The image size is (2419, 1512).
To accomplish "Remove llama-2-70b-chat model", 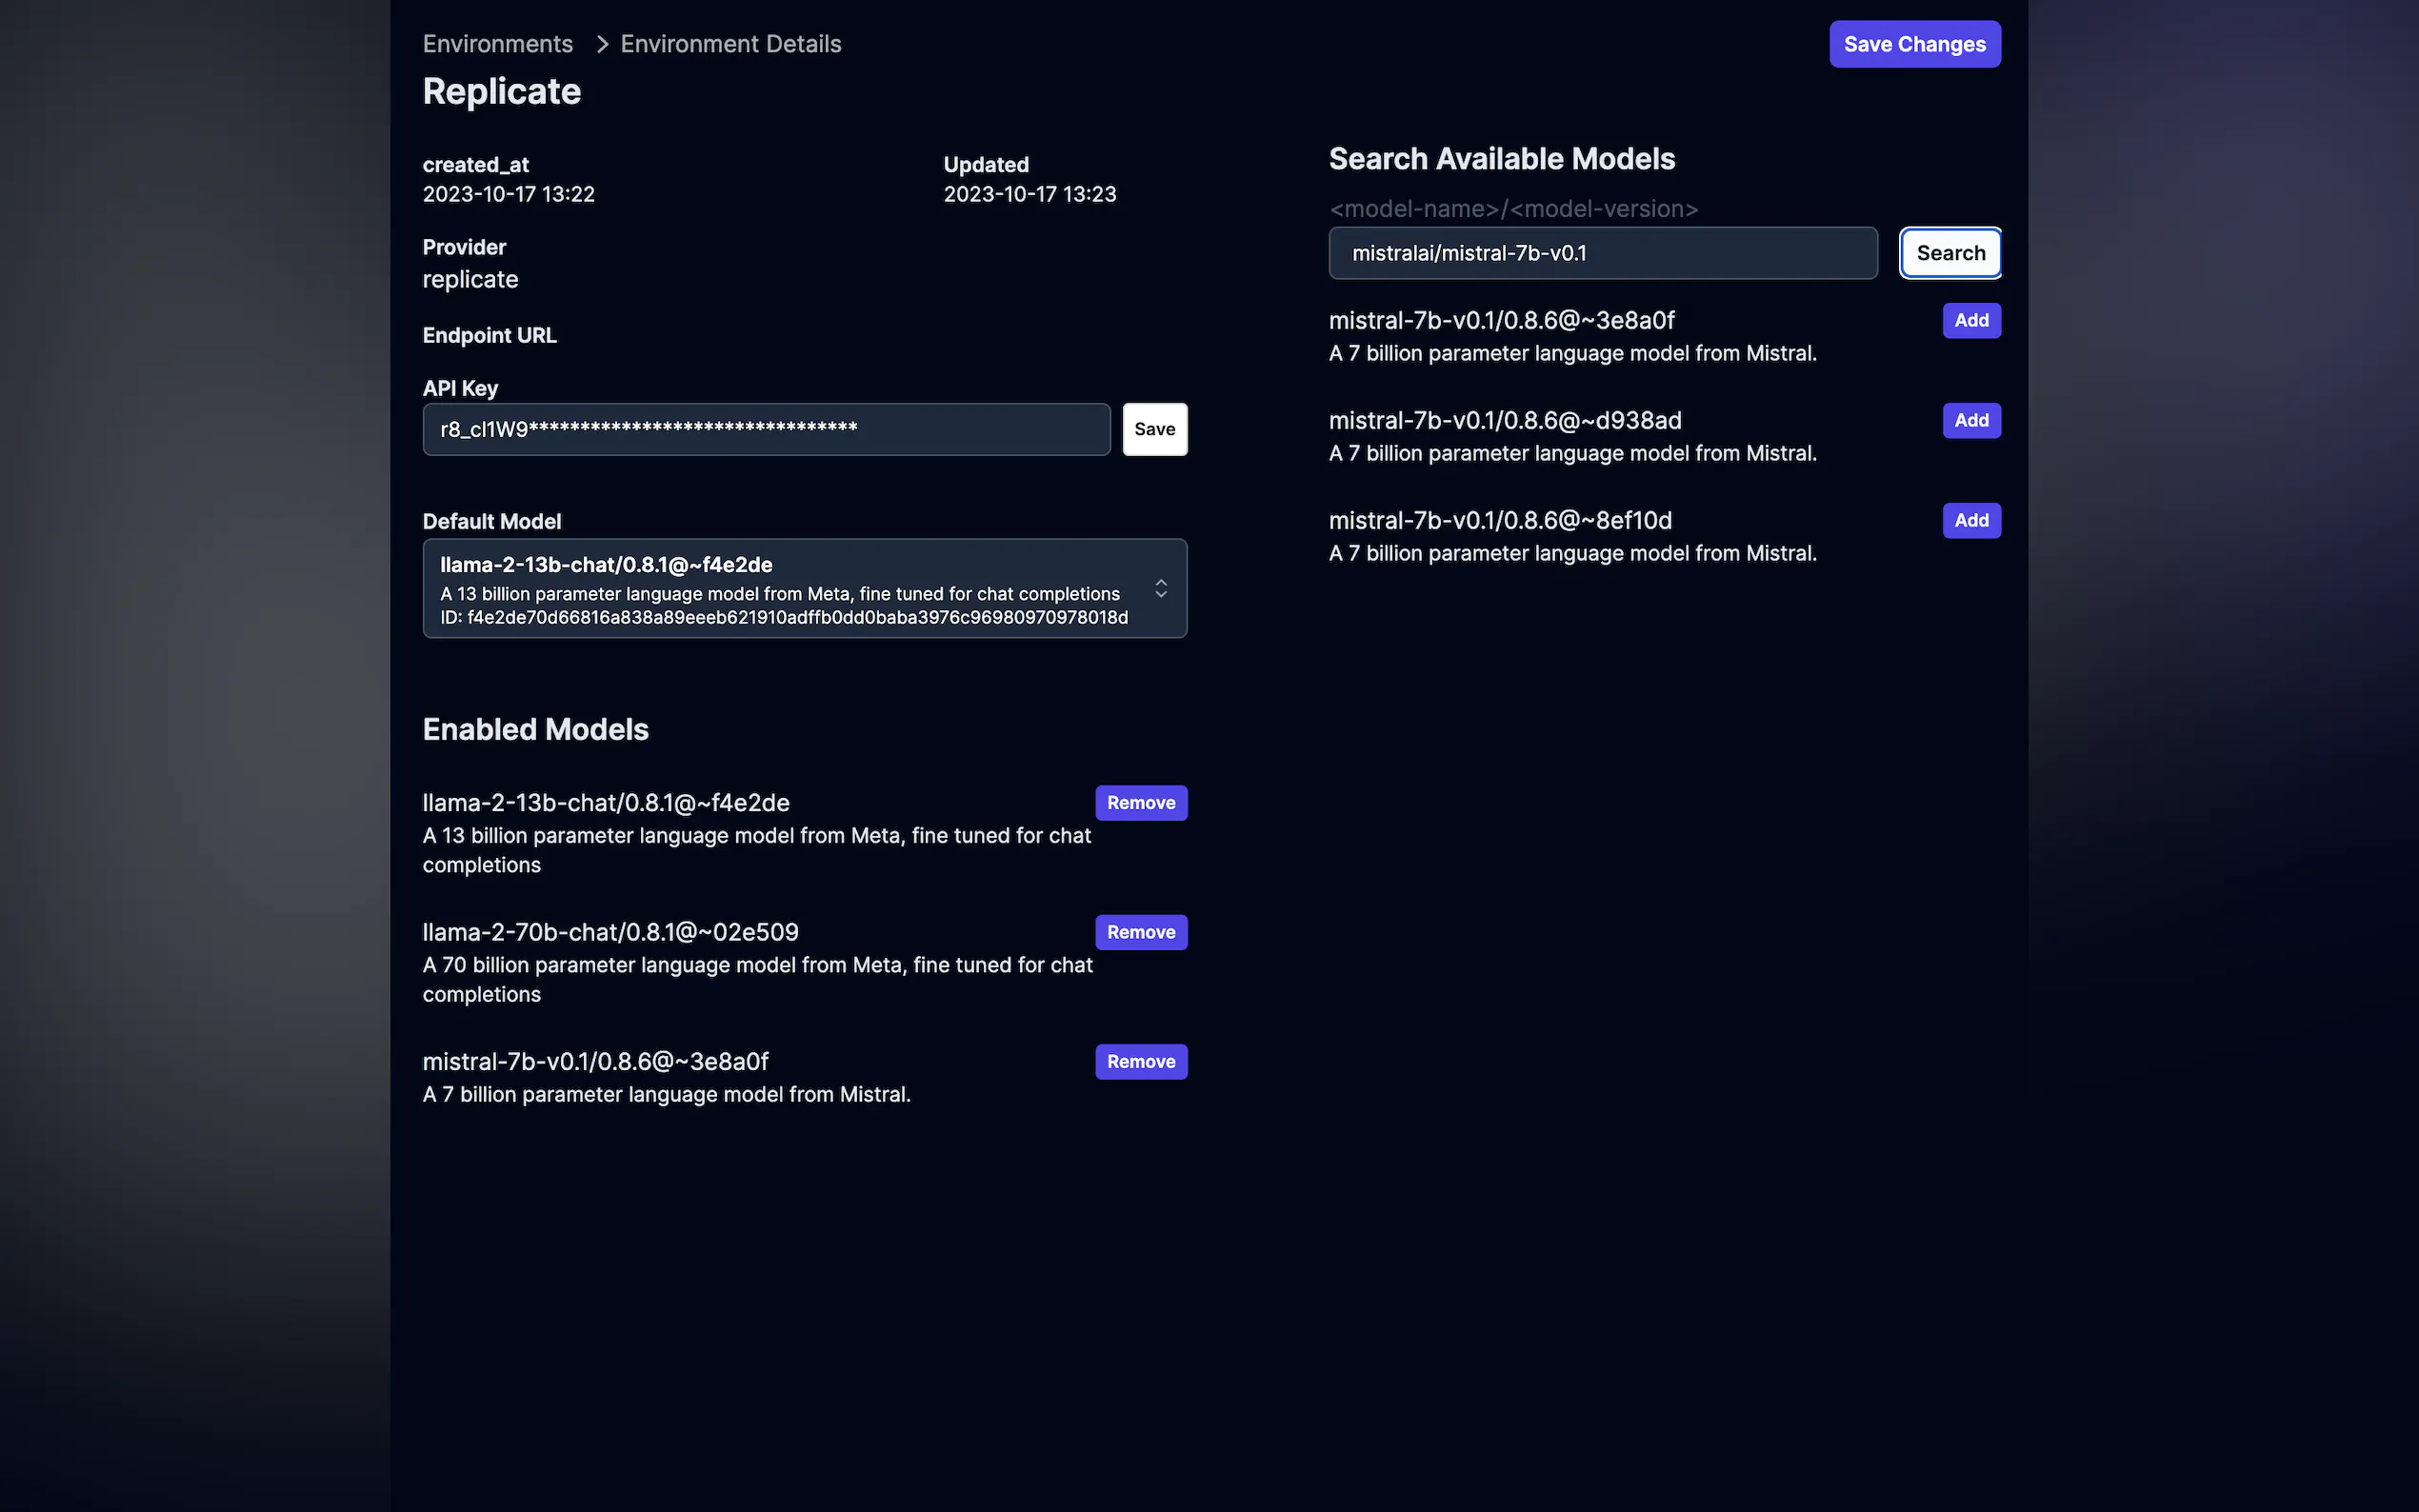I will [1140, 932].
